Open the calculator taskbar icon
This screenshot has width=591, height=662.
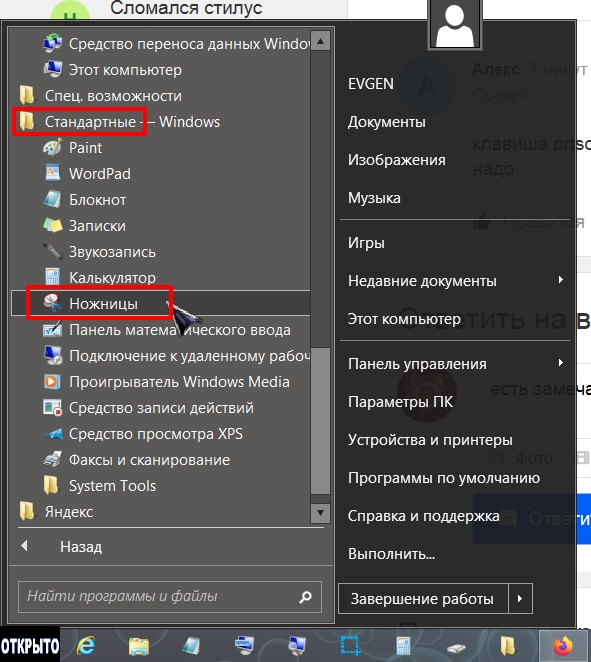tap(403, 646)
